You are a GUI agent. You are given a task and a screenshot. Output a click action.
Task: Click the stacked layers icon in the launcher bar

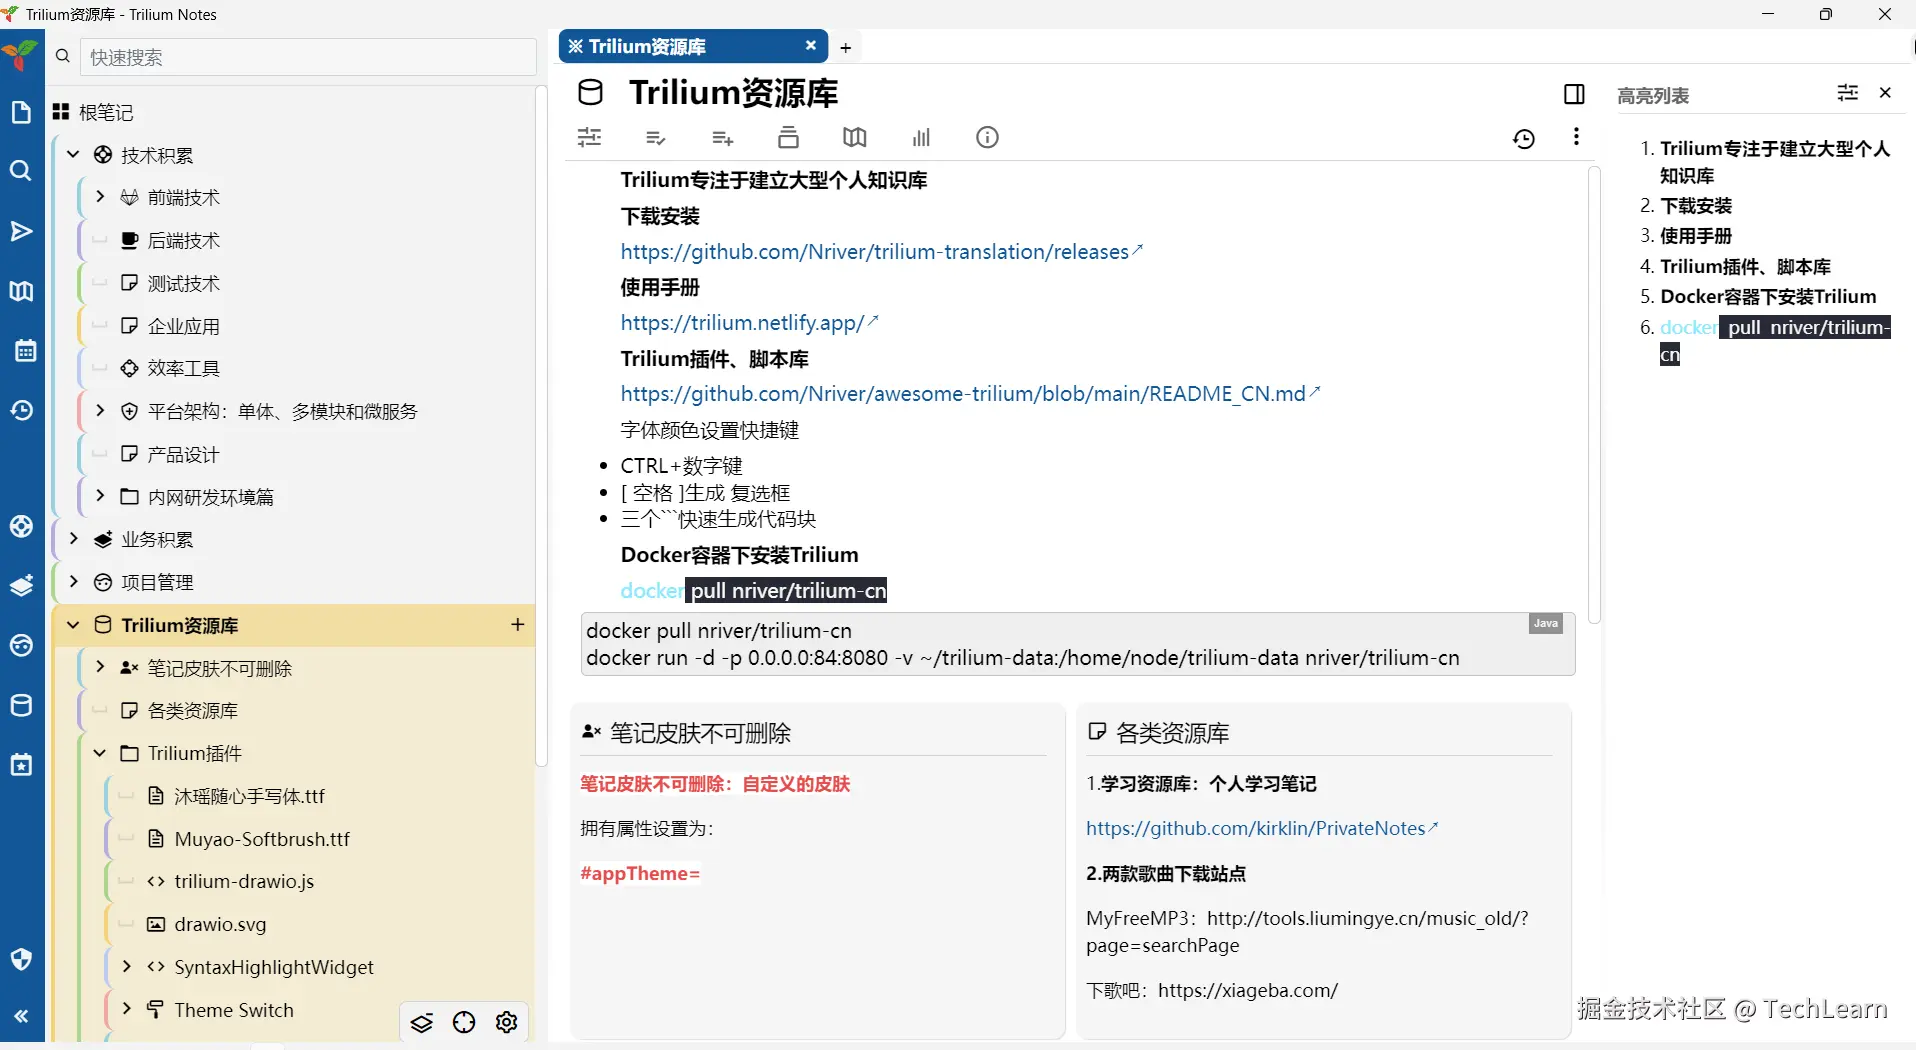pos(21,586)
